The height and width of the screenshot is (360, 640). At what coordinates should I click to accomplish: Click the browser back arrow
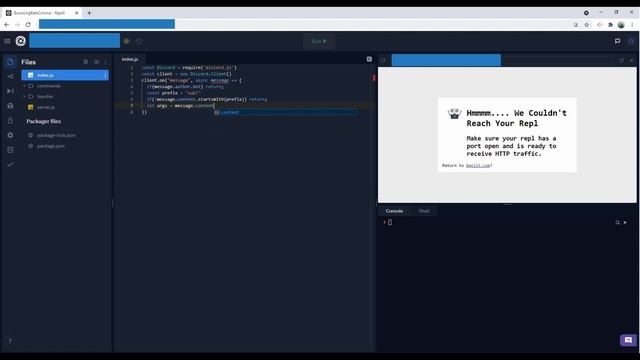click(7, 24)
